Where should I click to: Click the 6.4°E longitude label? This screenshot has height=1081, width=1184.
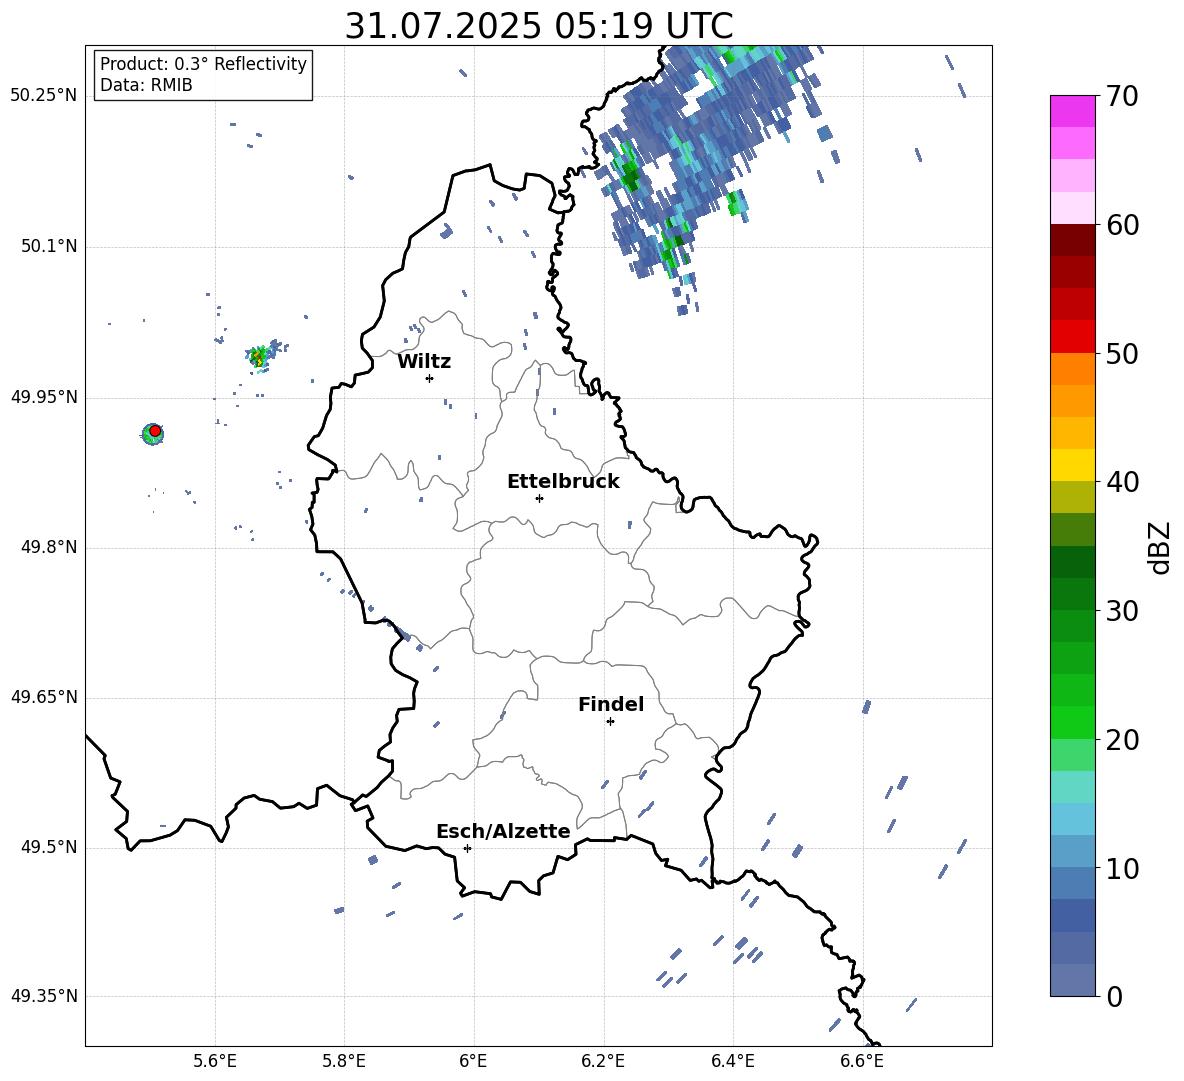pos(733,1061)
